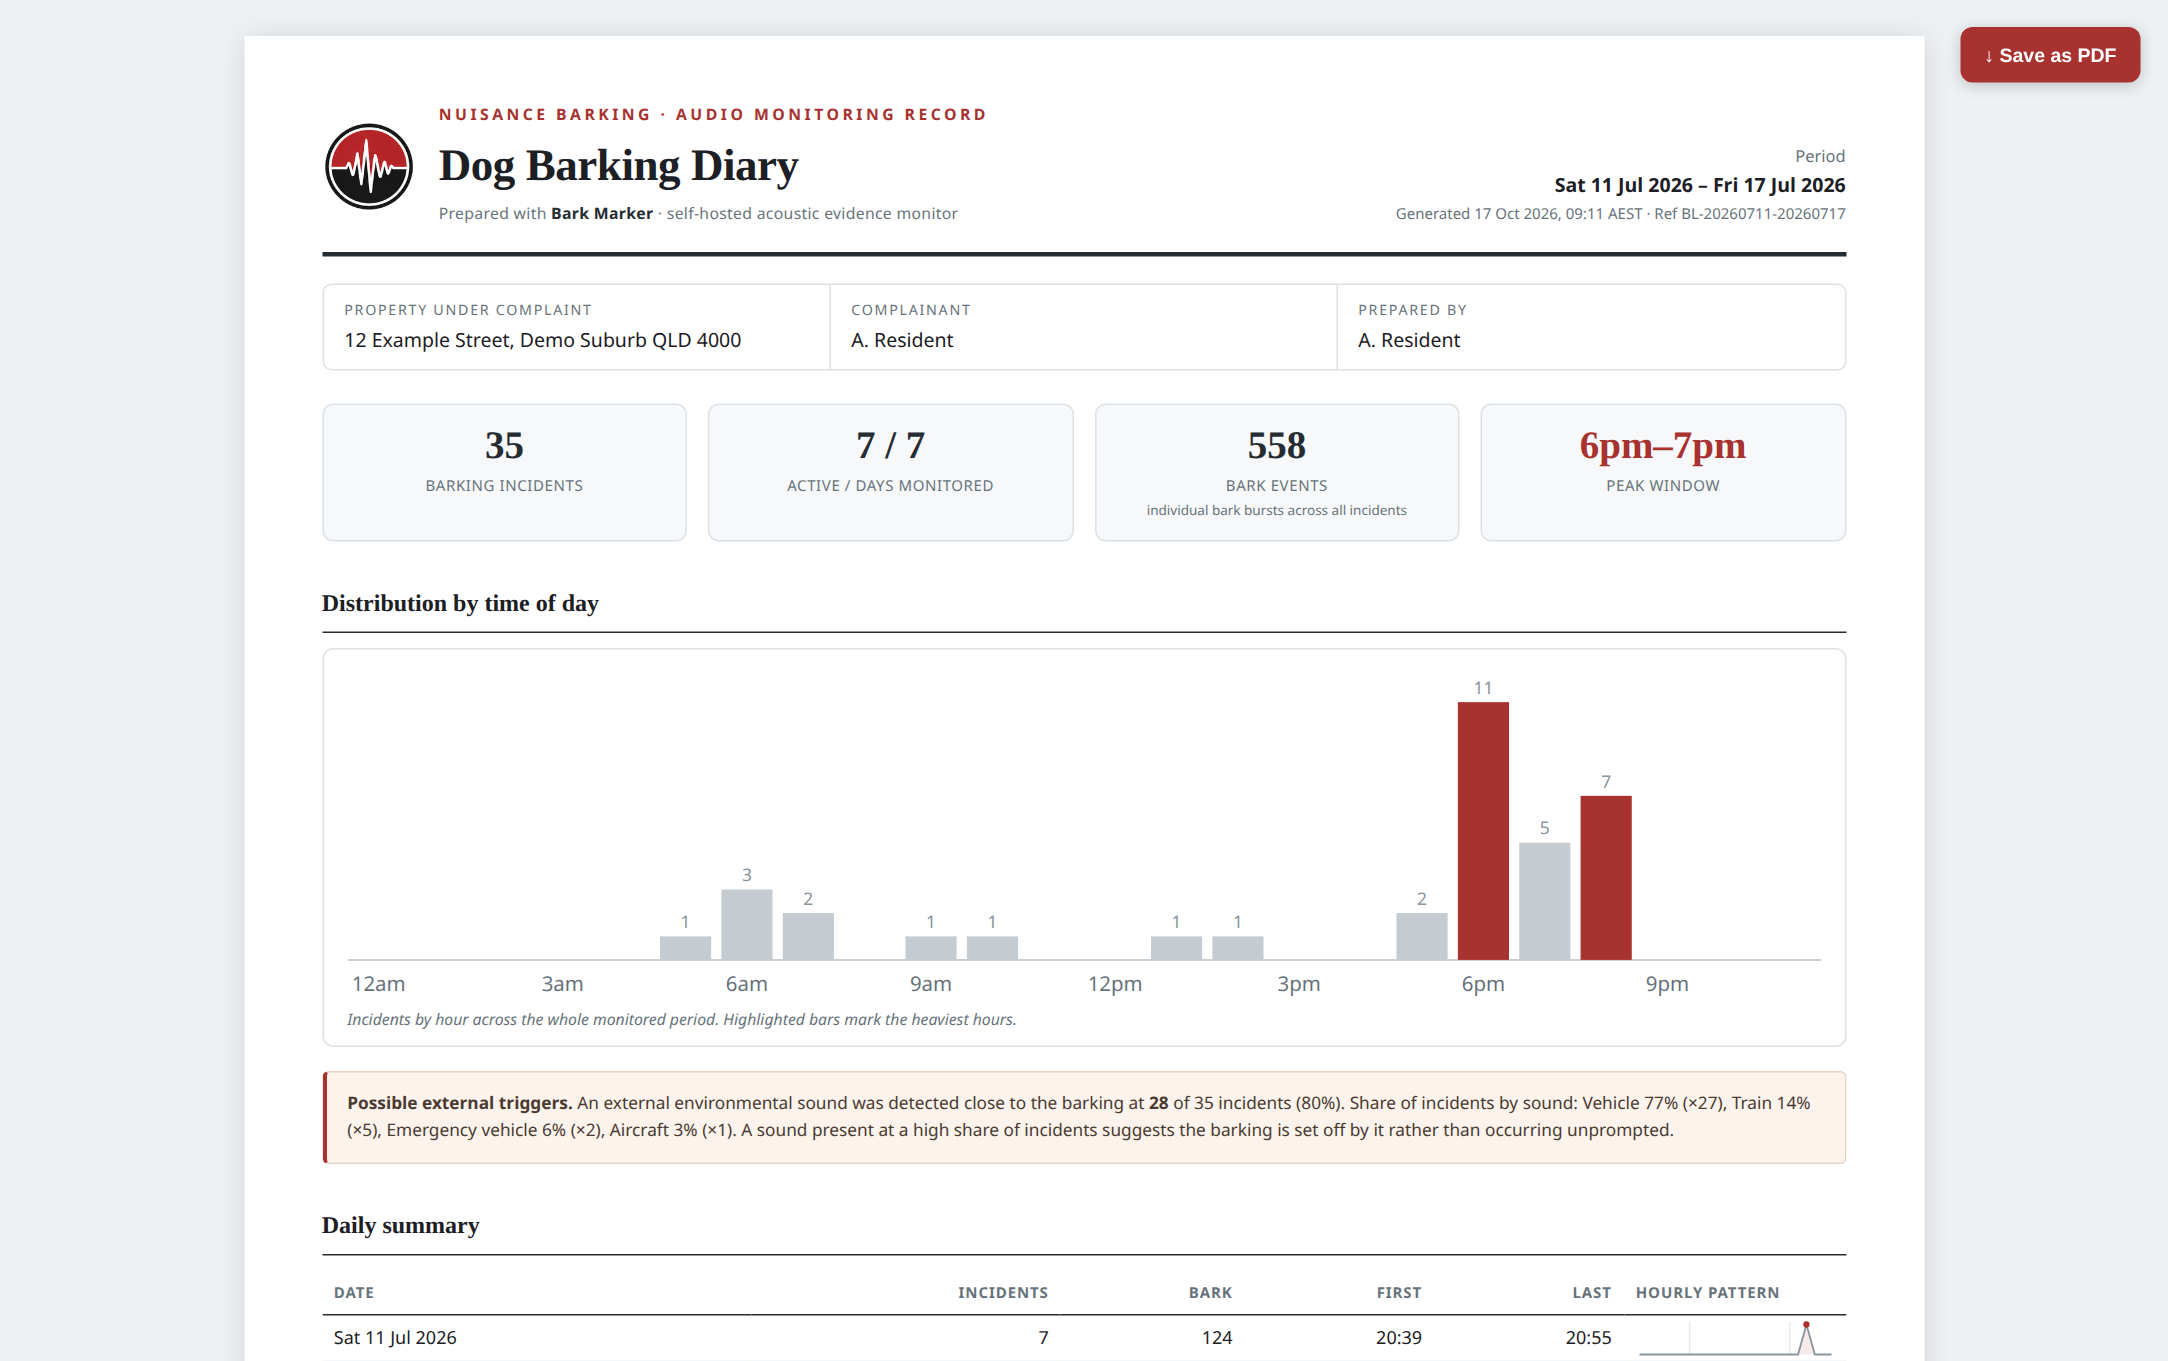
Task: Click the 9pm axis label
Action: (1667, 984)
